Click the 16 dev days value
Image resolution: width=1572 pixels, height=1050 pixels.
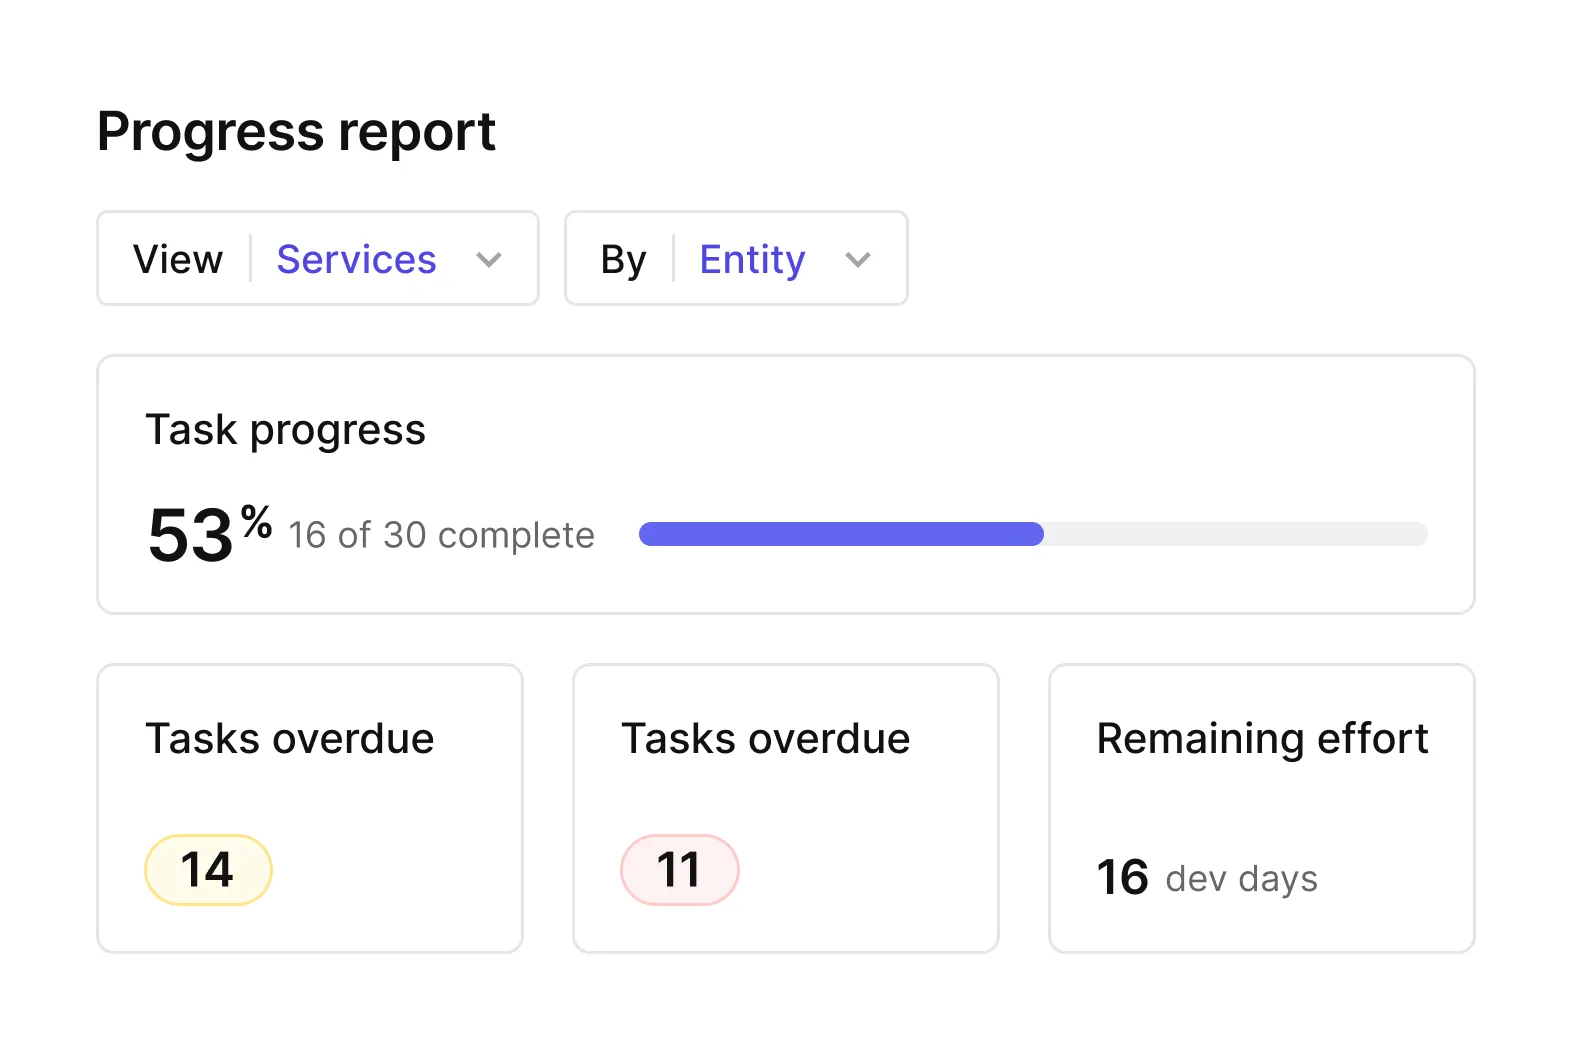1206,878
